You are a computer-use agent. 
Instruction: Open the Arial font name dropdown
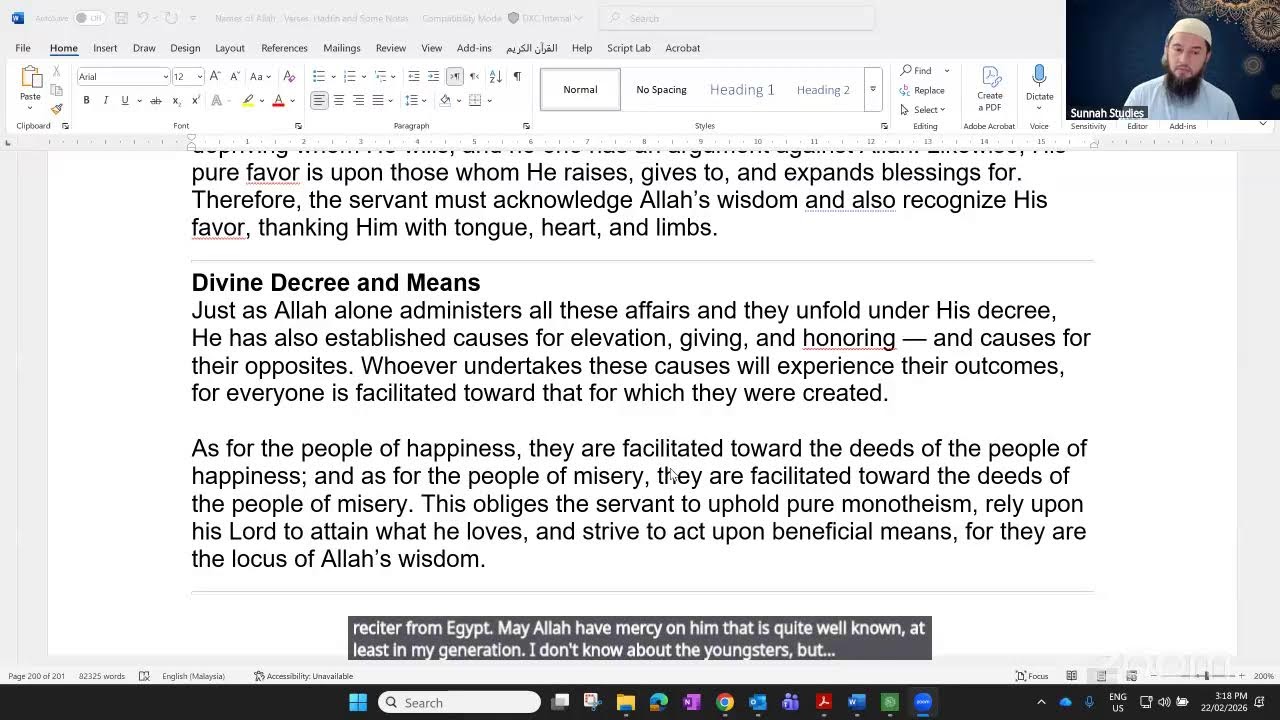tap(166, 77)
